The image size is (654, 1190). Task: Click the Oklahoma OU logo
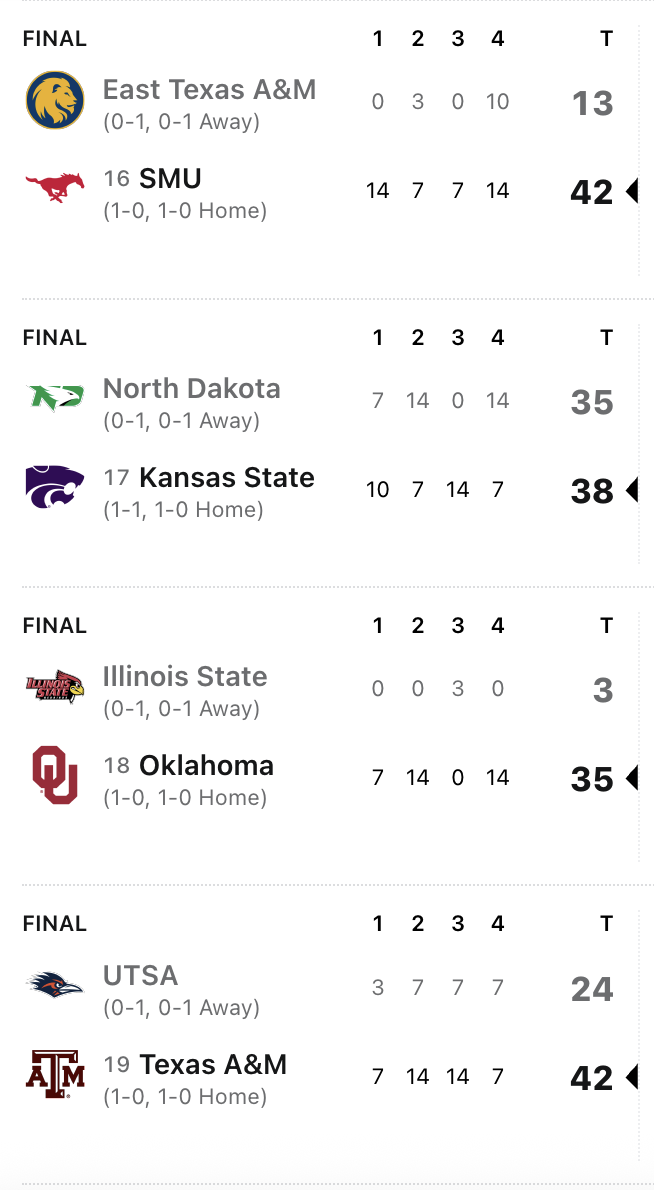tap(55, 776)
